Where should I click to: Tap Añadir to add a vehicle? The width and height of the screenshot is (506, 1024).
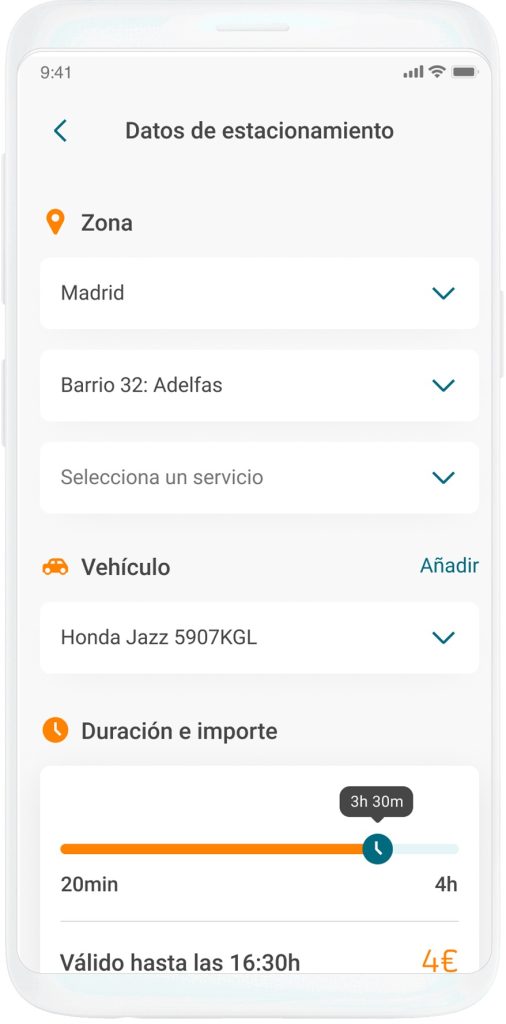[x=449, y=566]
